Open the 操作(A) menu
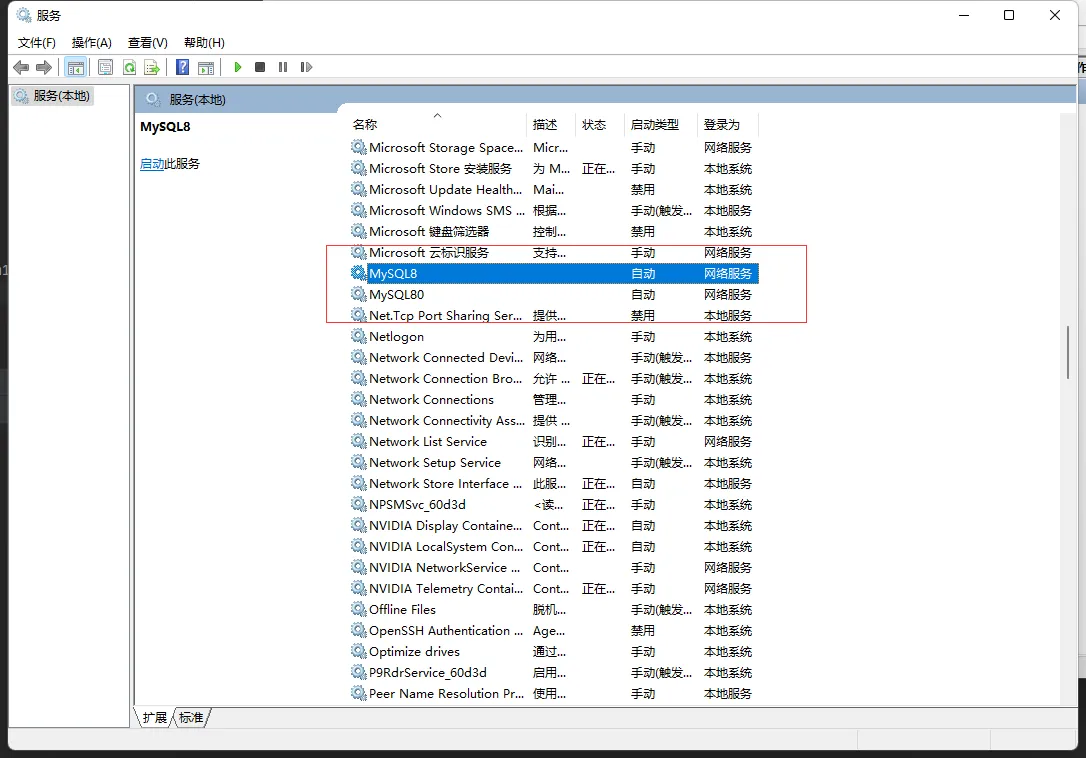 tap(91, 43)
